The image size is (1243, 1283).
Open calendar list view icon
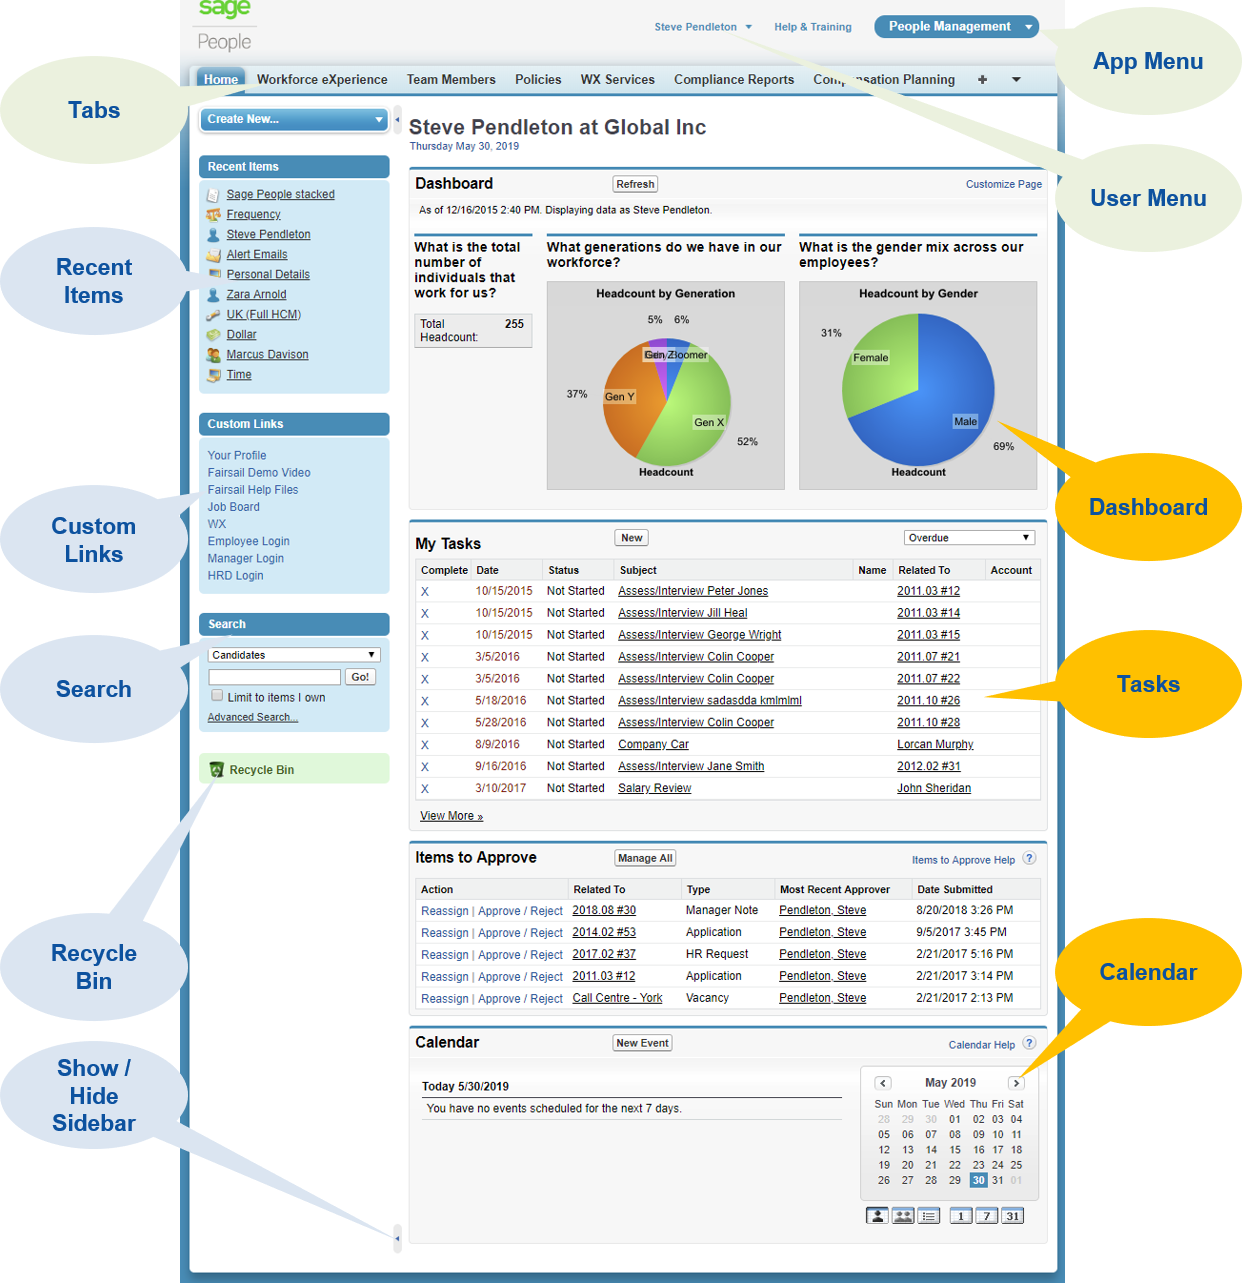coord(929,1216)
